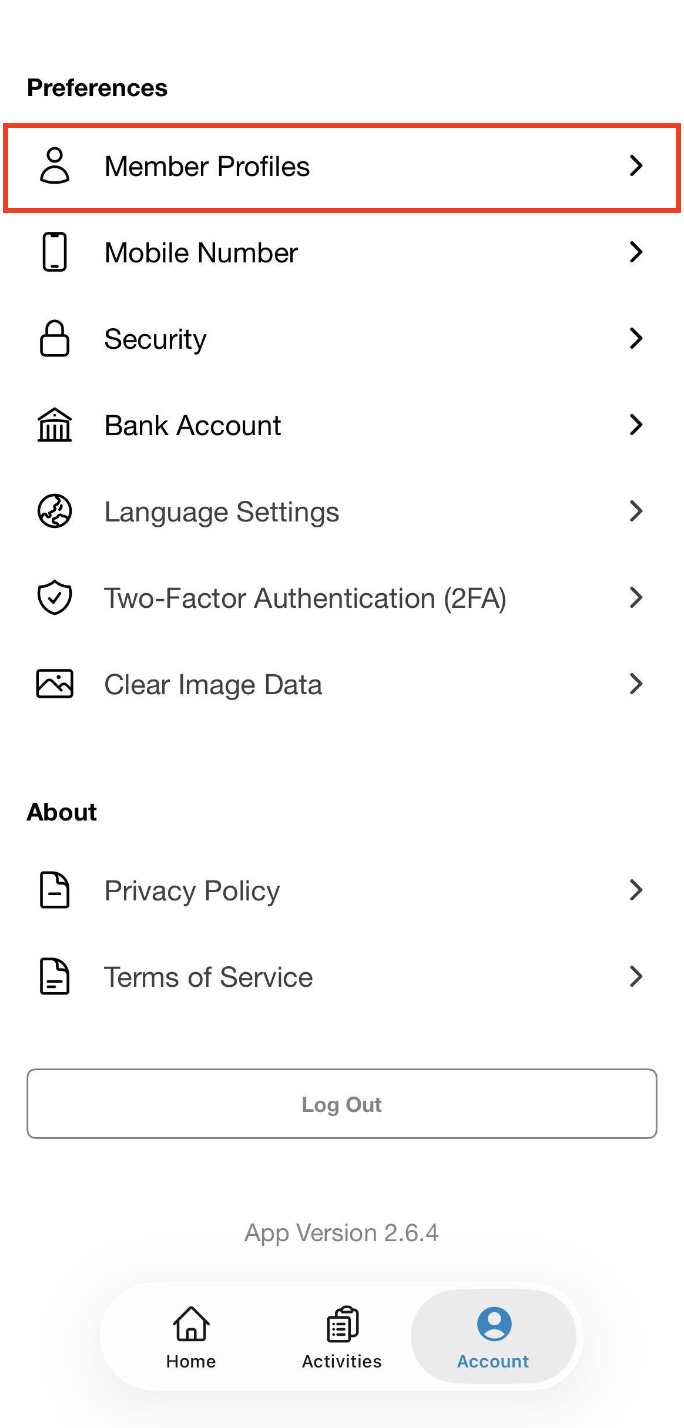Tap the App Version 2.6.4 text
Viewport: 684px width, 1428px height.
(342, 1232)
